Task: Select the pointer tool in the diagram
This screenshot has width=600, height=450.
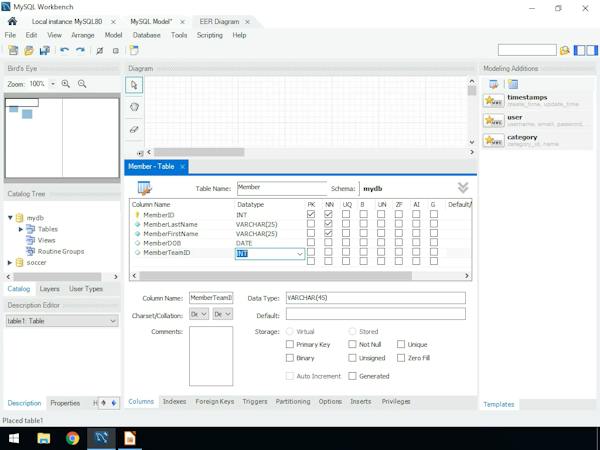Action: (134, 85)
